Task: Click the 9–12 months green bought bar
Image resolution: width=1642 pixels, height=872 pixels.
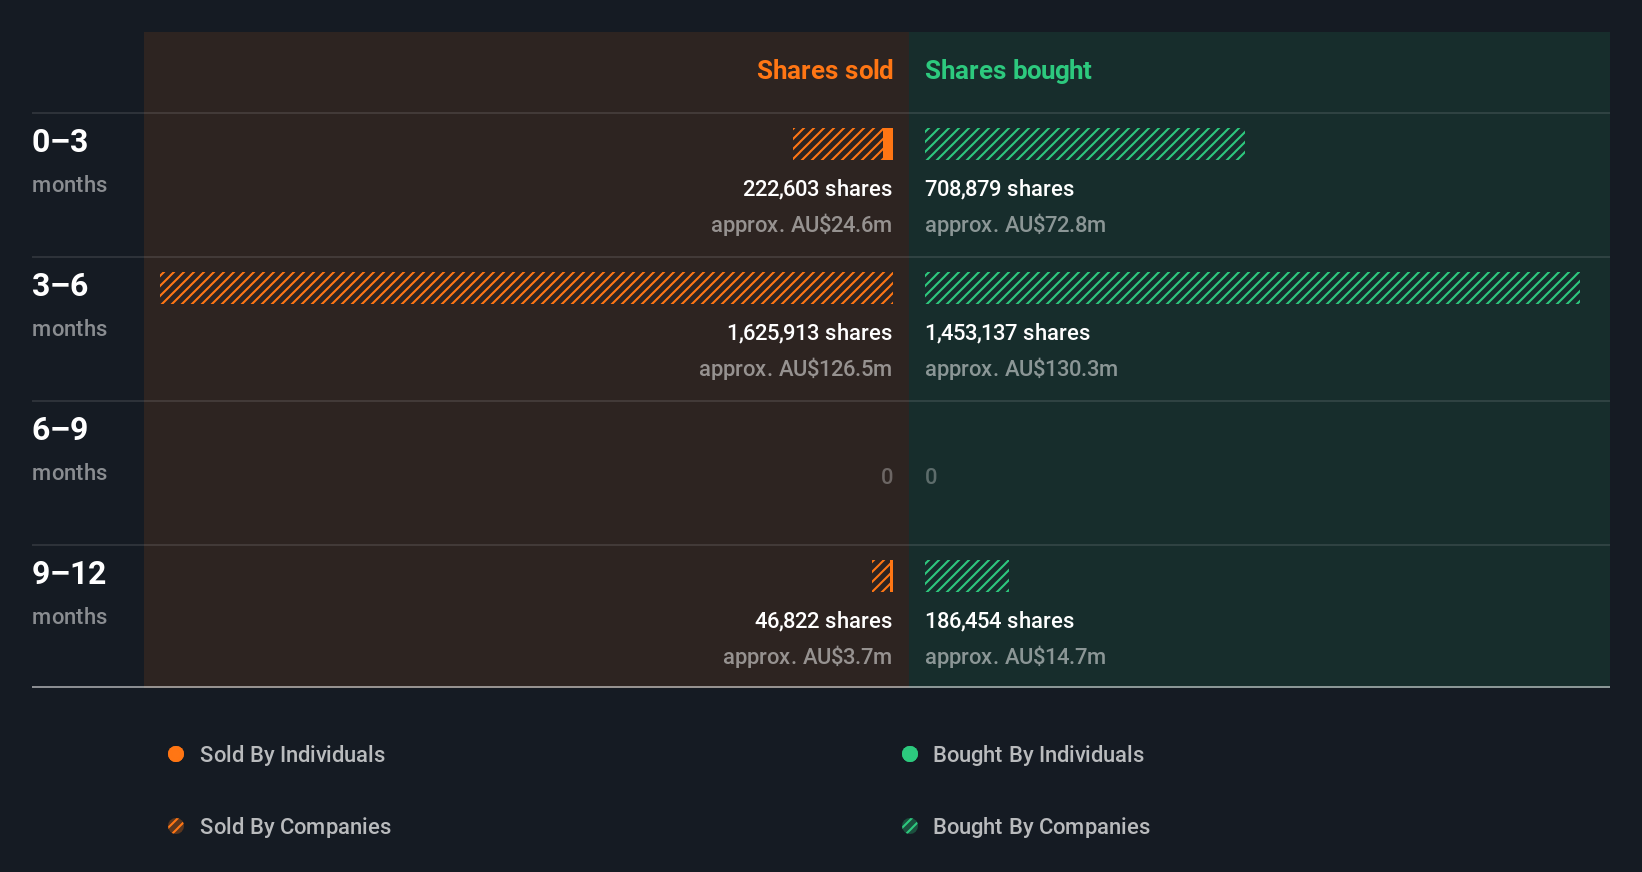Action: tap(967, 576)
